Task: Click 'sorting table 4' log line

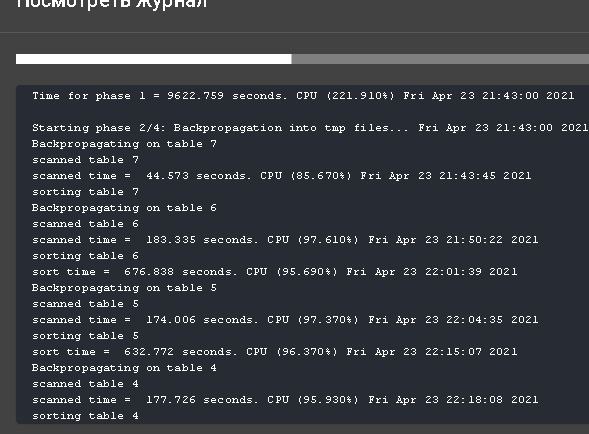Action: click(x=86, y=416)
